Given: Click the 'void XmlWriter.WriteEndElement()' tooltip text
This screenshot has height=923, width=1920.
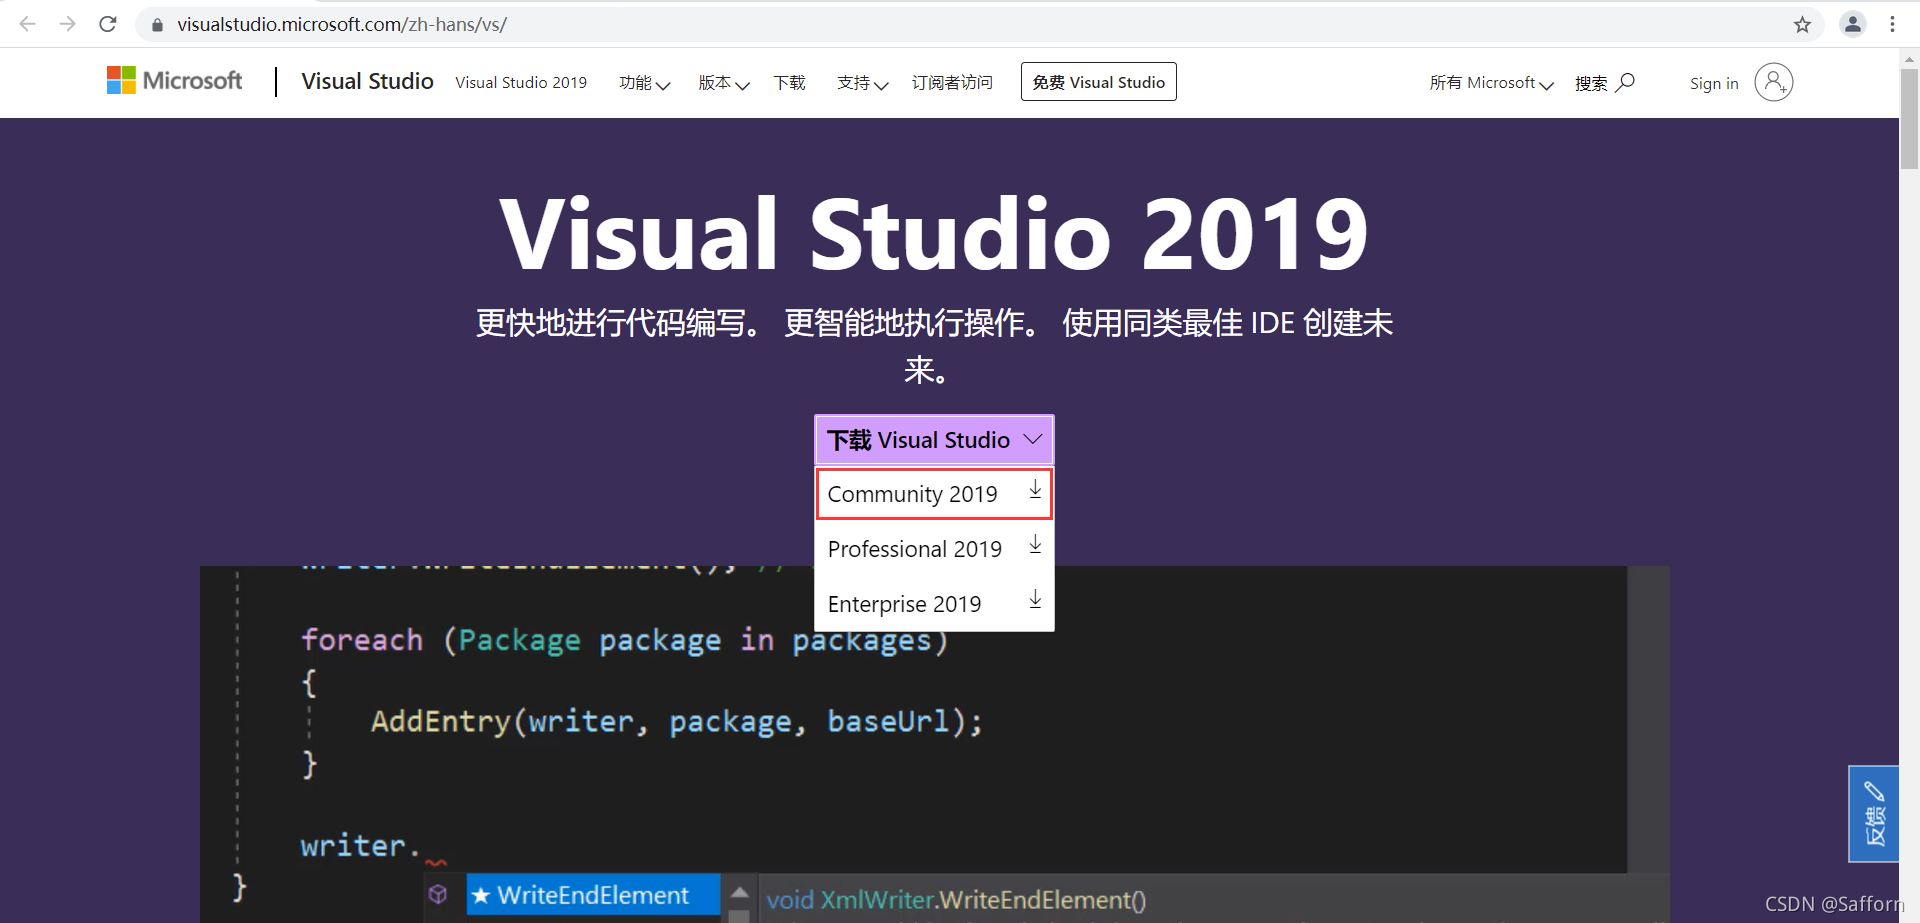Looking at the screenshot, I should point(956,900).
